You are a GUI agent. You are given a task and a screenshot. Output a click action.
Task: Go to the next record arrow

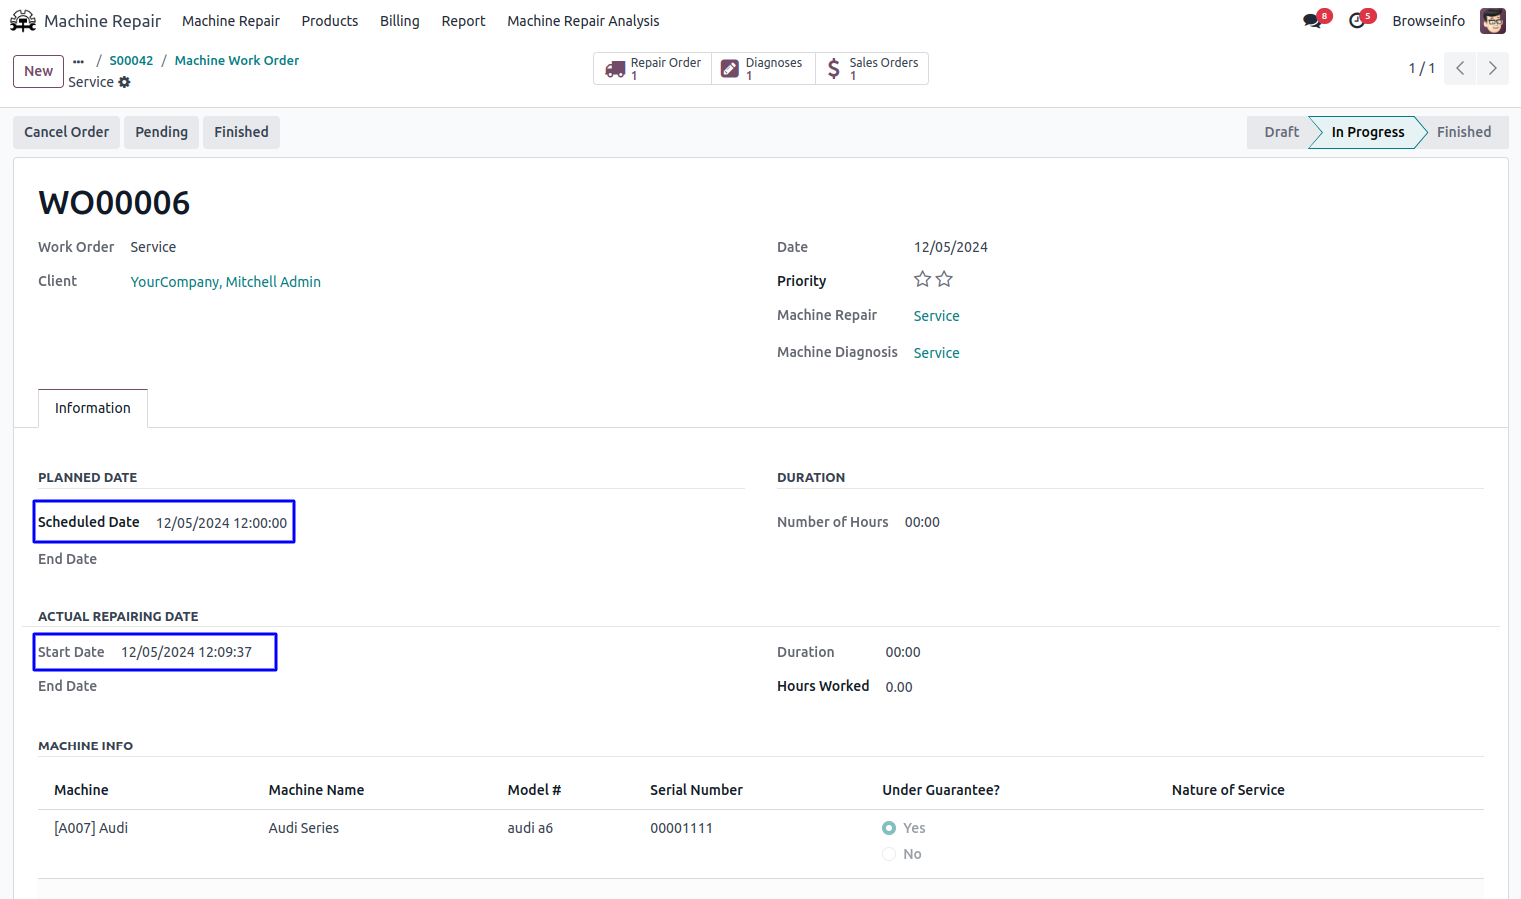point(1492,68)
